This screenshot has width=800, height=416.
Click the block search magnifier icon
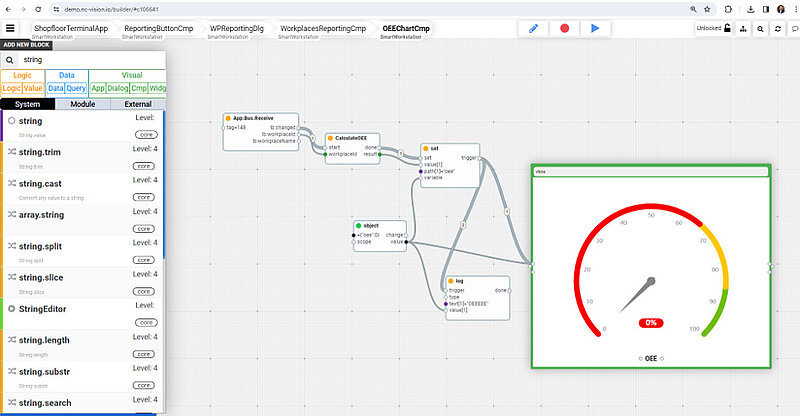coord(10,60)
